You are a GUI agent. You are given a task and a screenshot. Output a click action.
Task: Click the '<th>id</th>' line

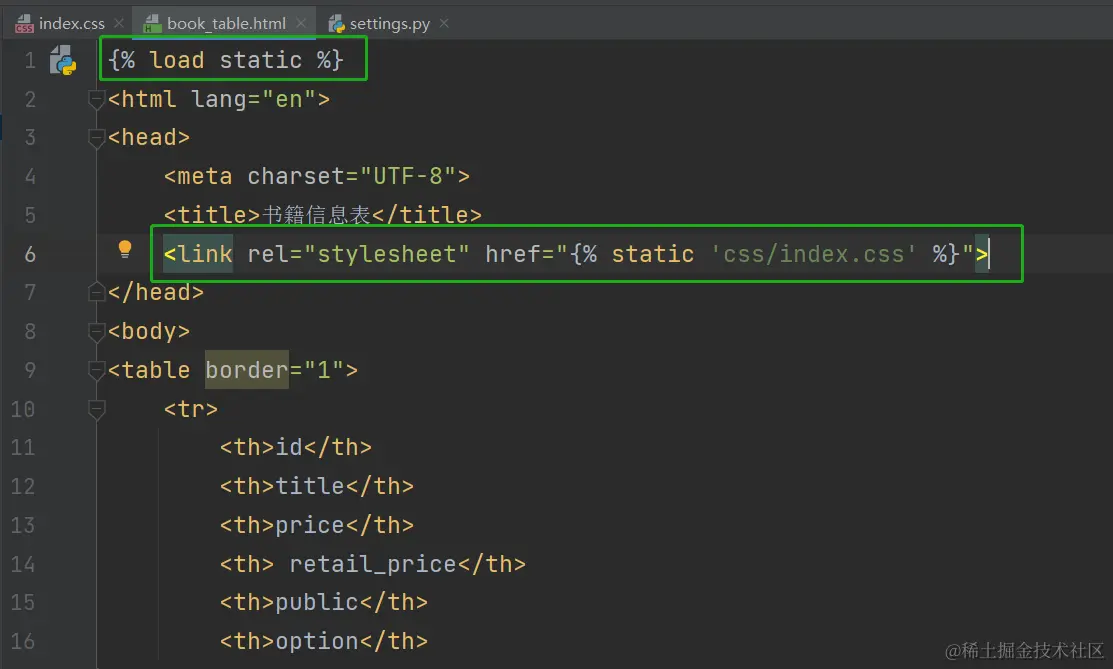pyautogui.click(x=295, y=447)
